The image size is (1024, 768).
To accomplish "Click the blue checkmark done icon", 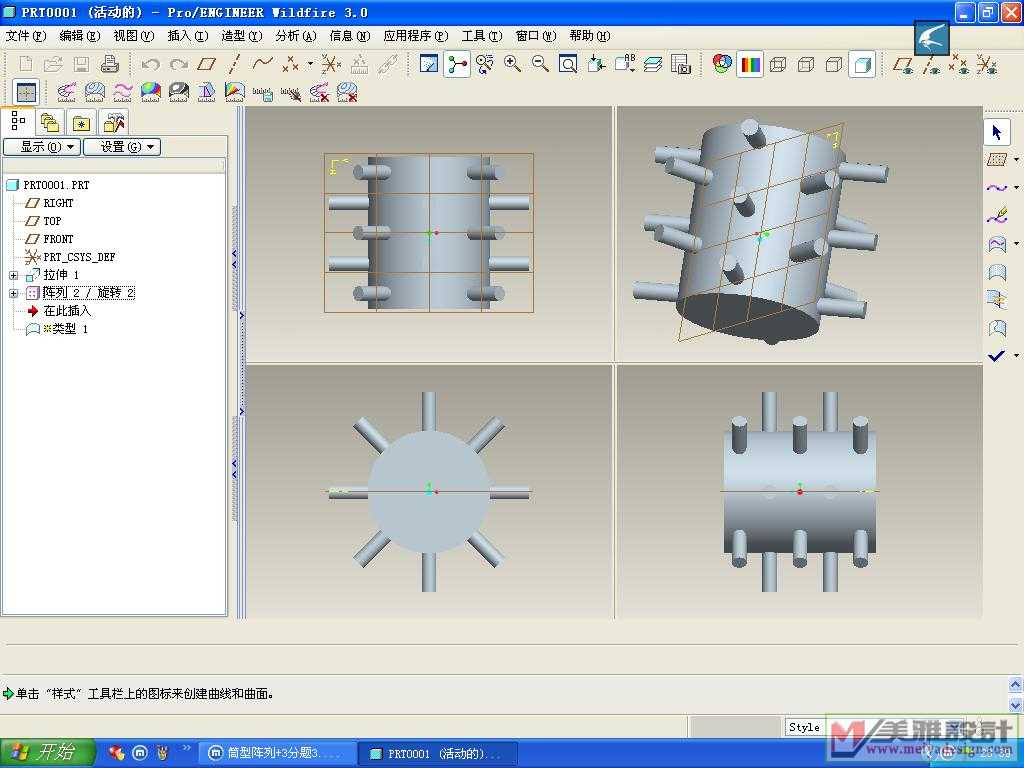I will tap(996, 356).
